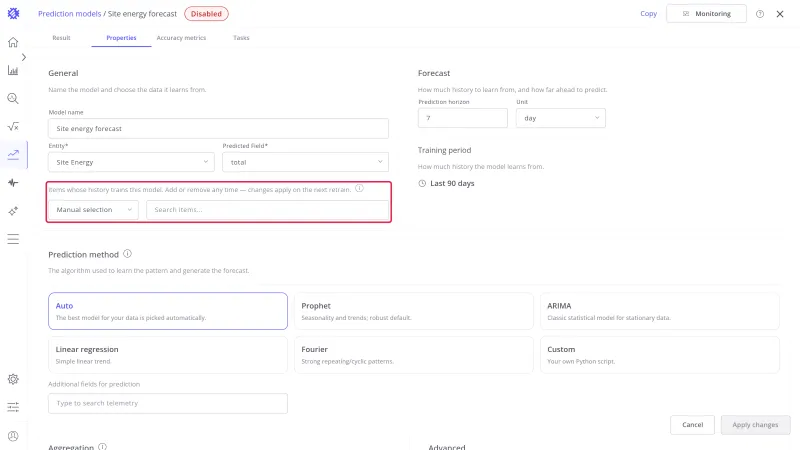Select the Auto prediction method
This screenshot has width=800, height=450.
click(168, 311)
